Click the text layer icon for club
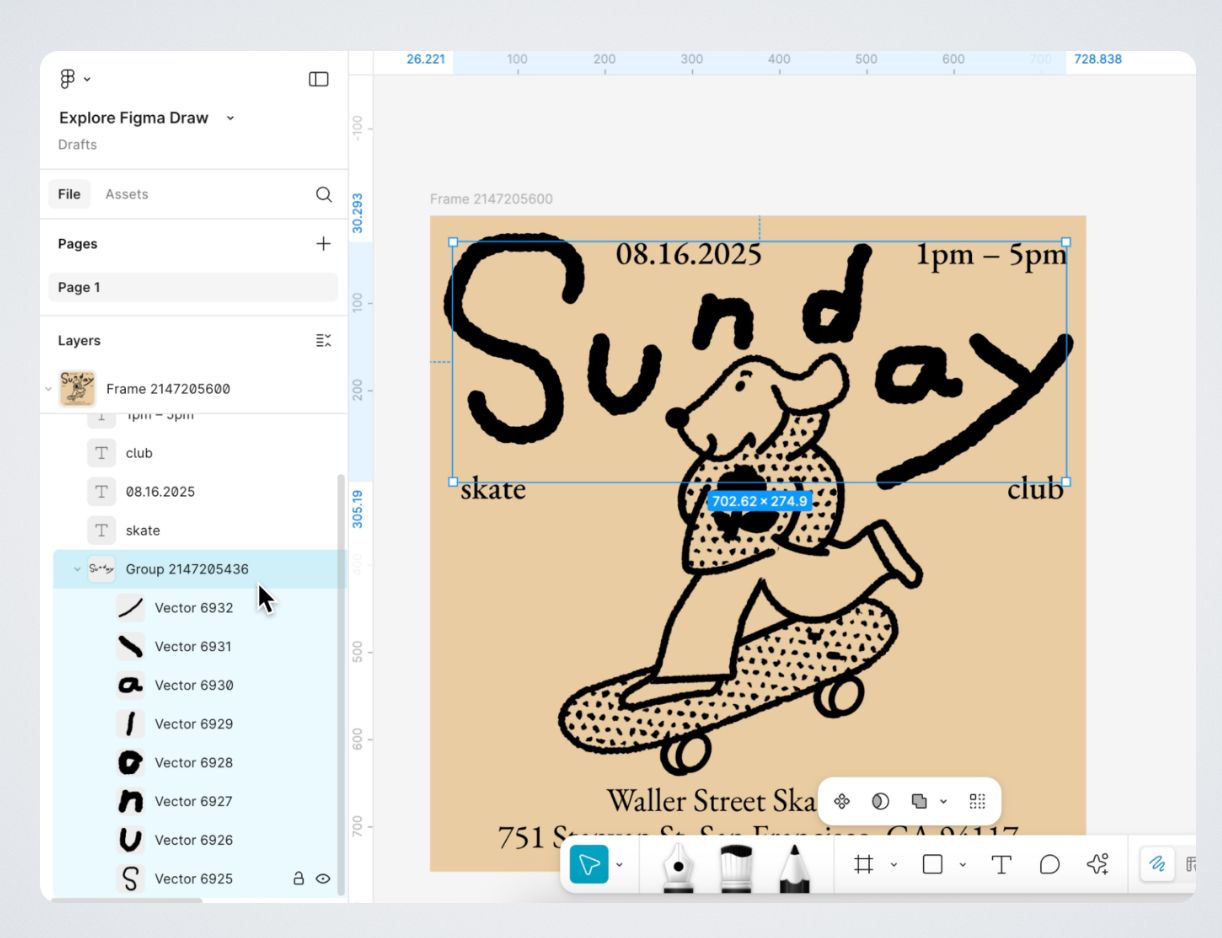The width and height of the screenshot is (1222, 938). [x=101, y=453]
